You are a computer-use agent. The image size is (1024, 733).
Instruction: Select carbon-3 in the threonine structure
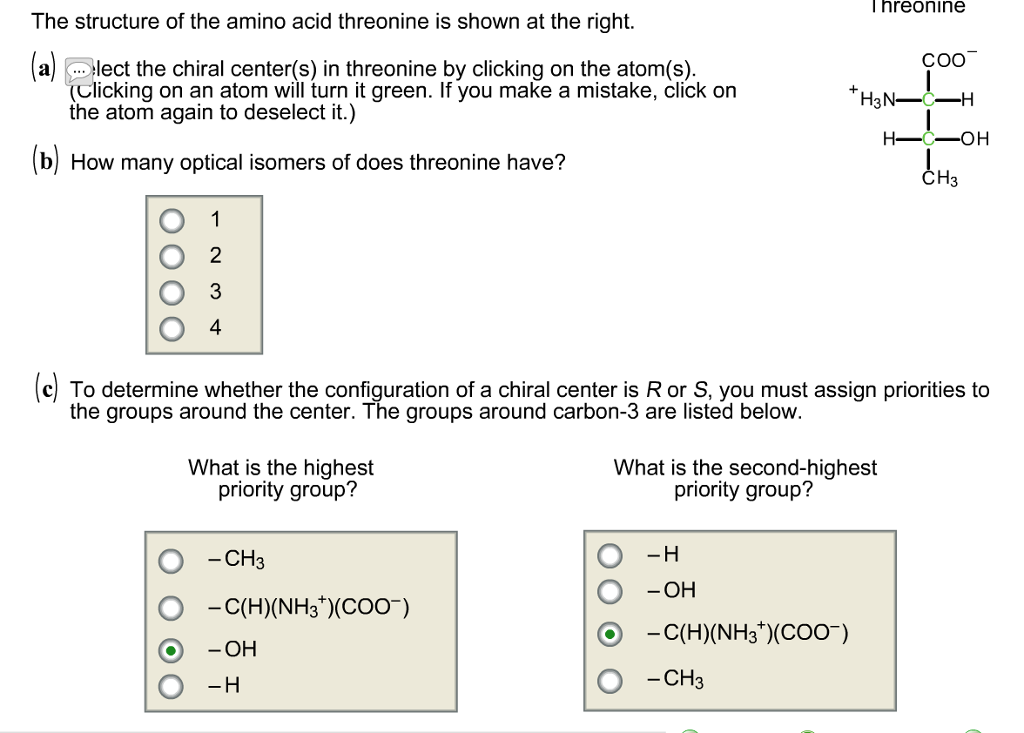(x=930, y=140)
